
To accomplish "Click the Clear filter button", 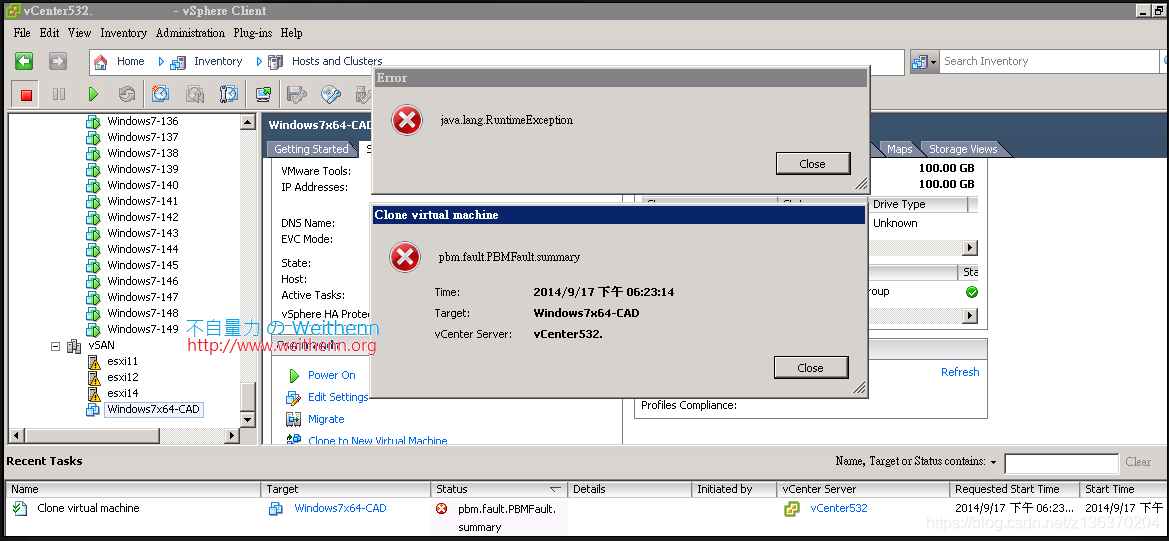I will point(1138,462).
